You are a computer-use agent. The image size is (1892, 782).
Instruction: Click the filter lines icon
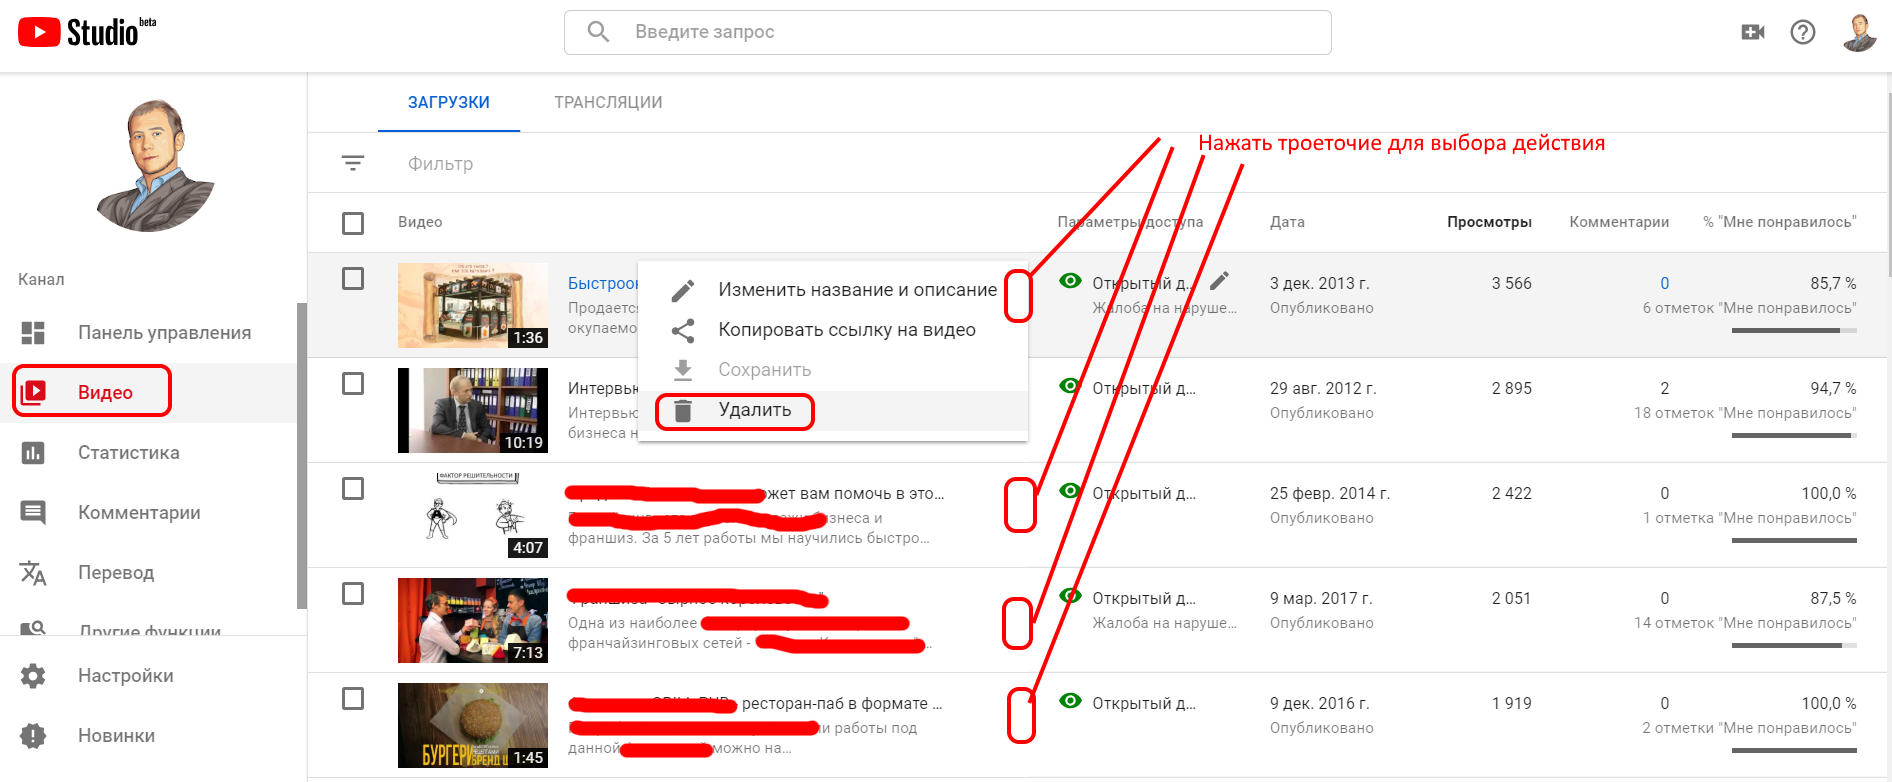point(353,163)
